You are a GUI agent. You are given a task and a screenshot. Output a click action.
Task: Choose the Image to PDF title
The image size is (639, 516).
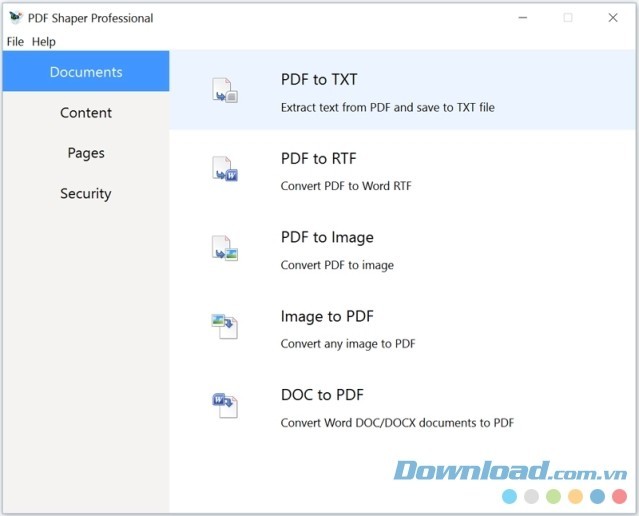pos(327,316)
